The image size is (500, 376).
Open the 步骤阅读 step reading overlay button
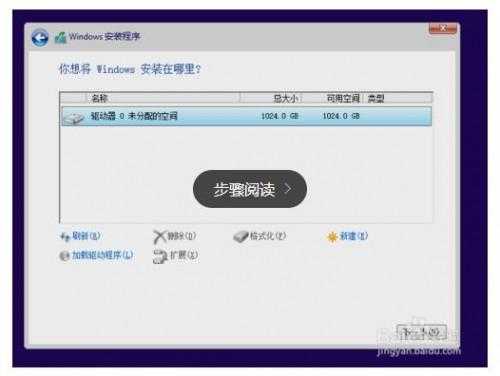250,189
